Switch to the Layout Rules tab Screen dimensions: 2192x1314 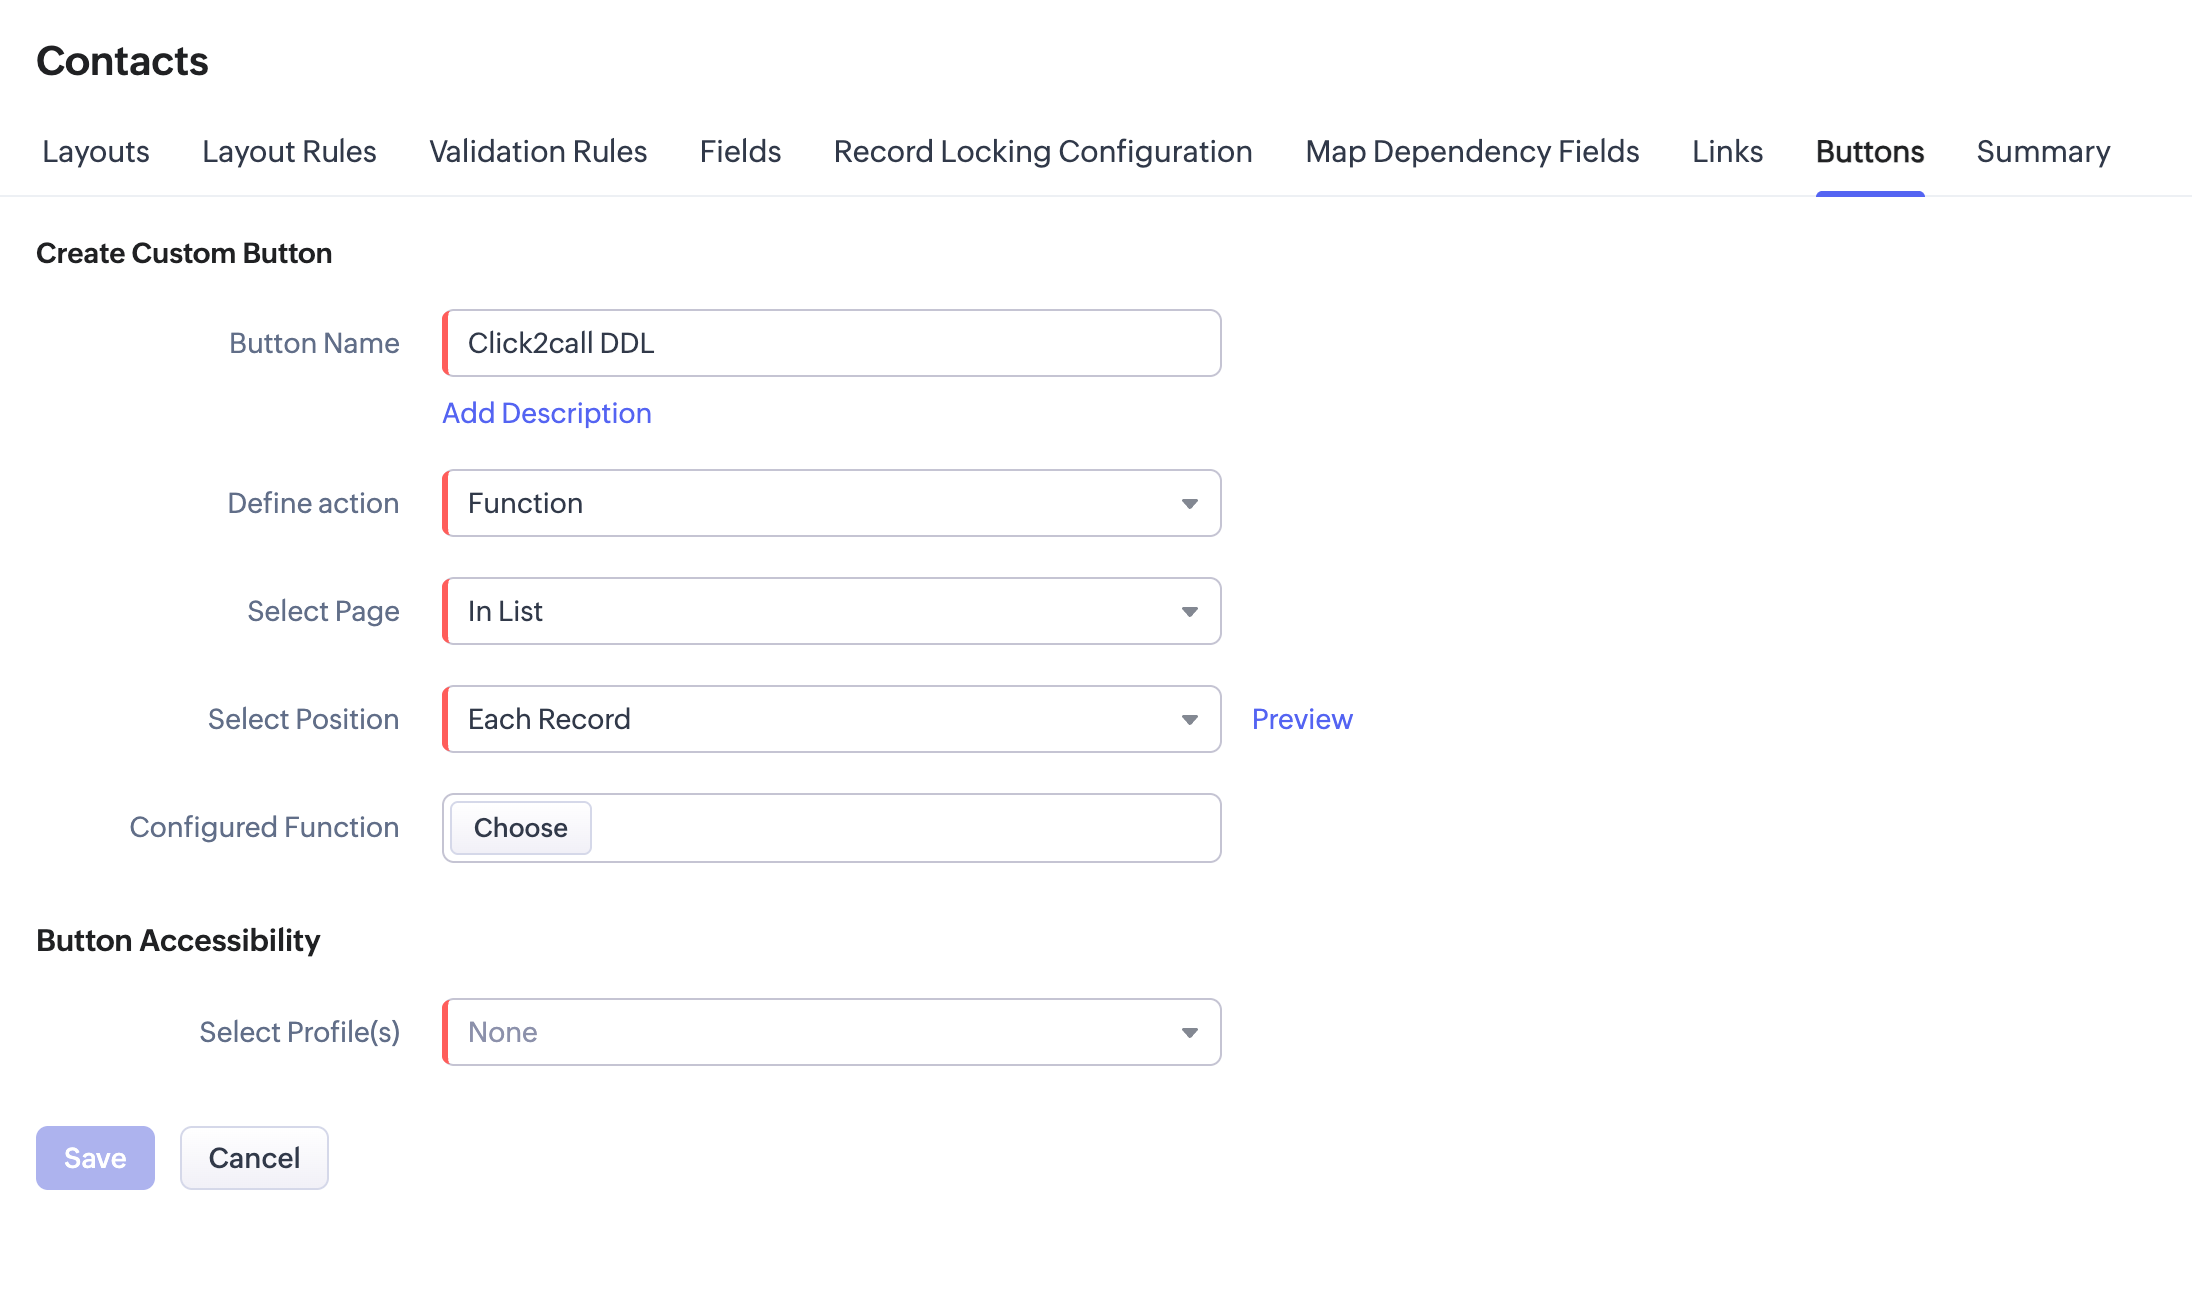(289, 151)
